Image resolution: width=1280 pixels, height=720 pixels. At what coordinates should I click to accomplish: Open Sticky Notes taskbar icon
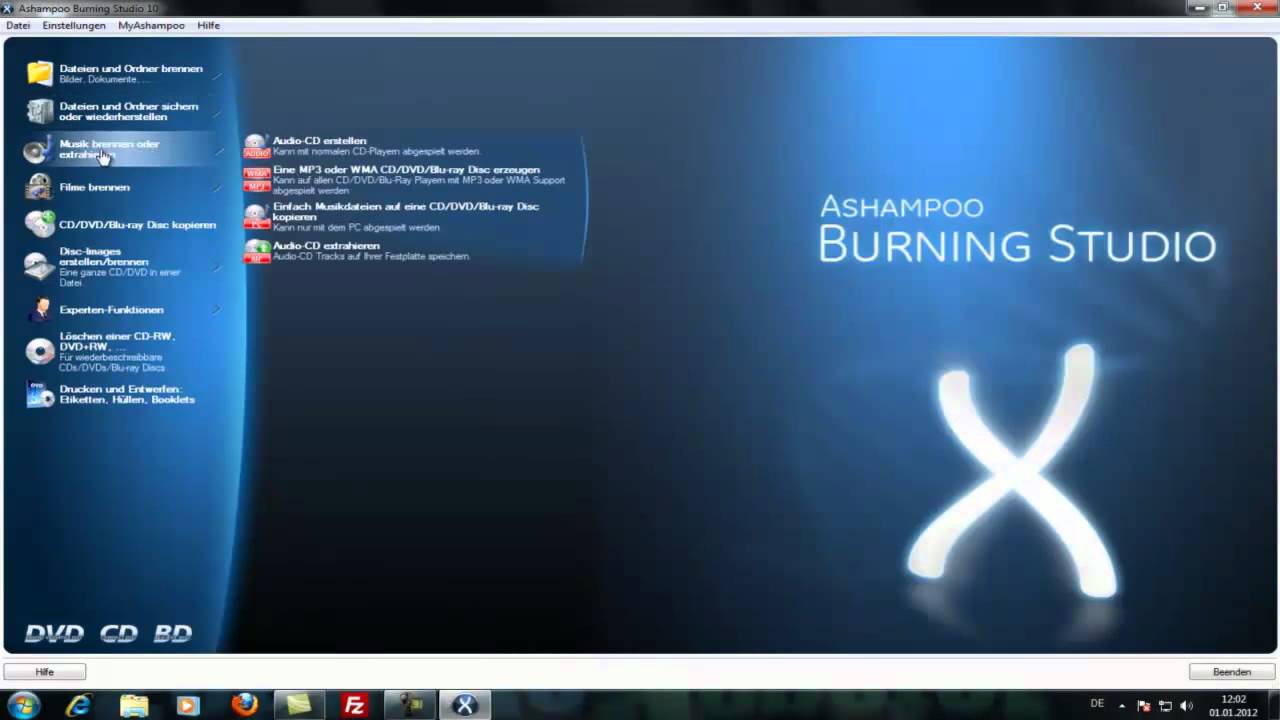tap(299, 705)
